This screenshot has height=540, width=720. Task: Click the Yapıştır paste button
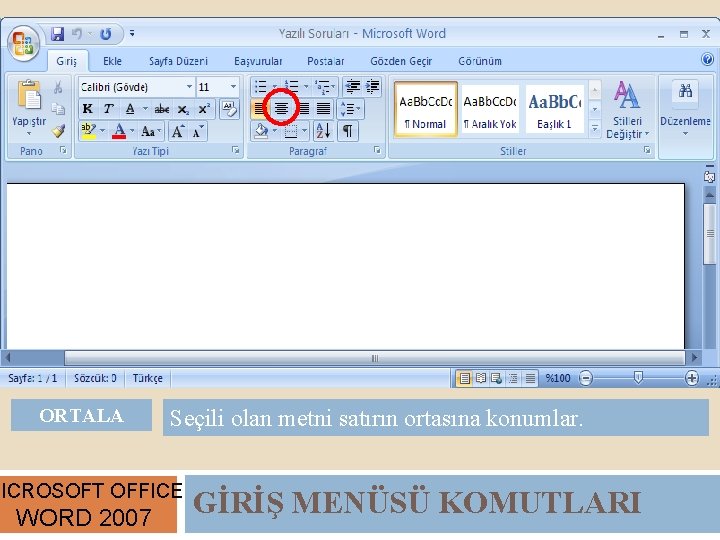[29, 108]
